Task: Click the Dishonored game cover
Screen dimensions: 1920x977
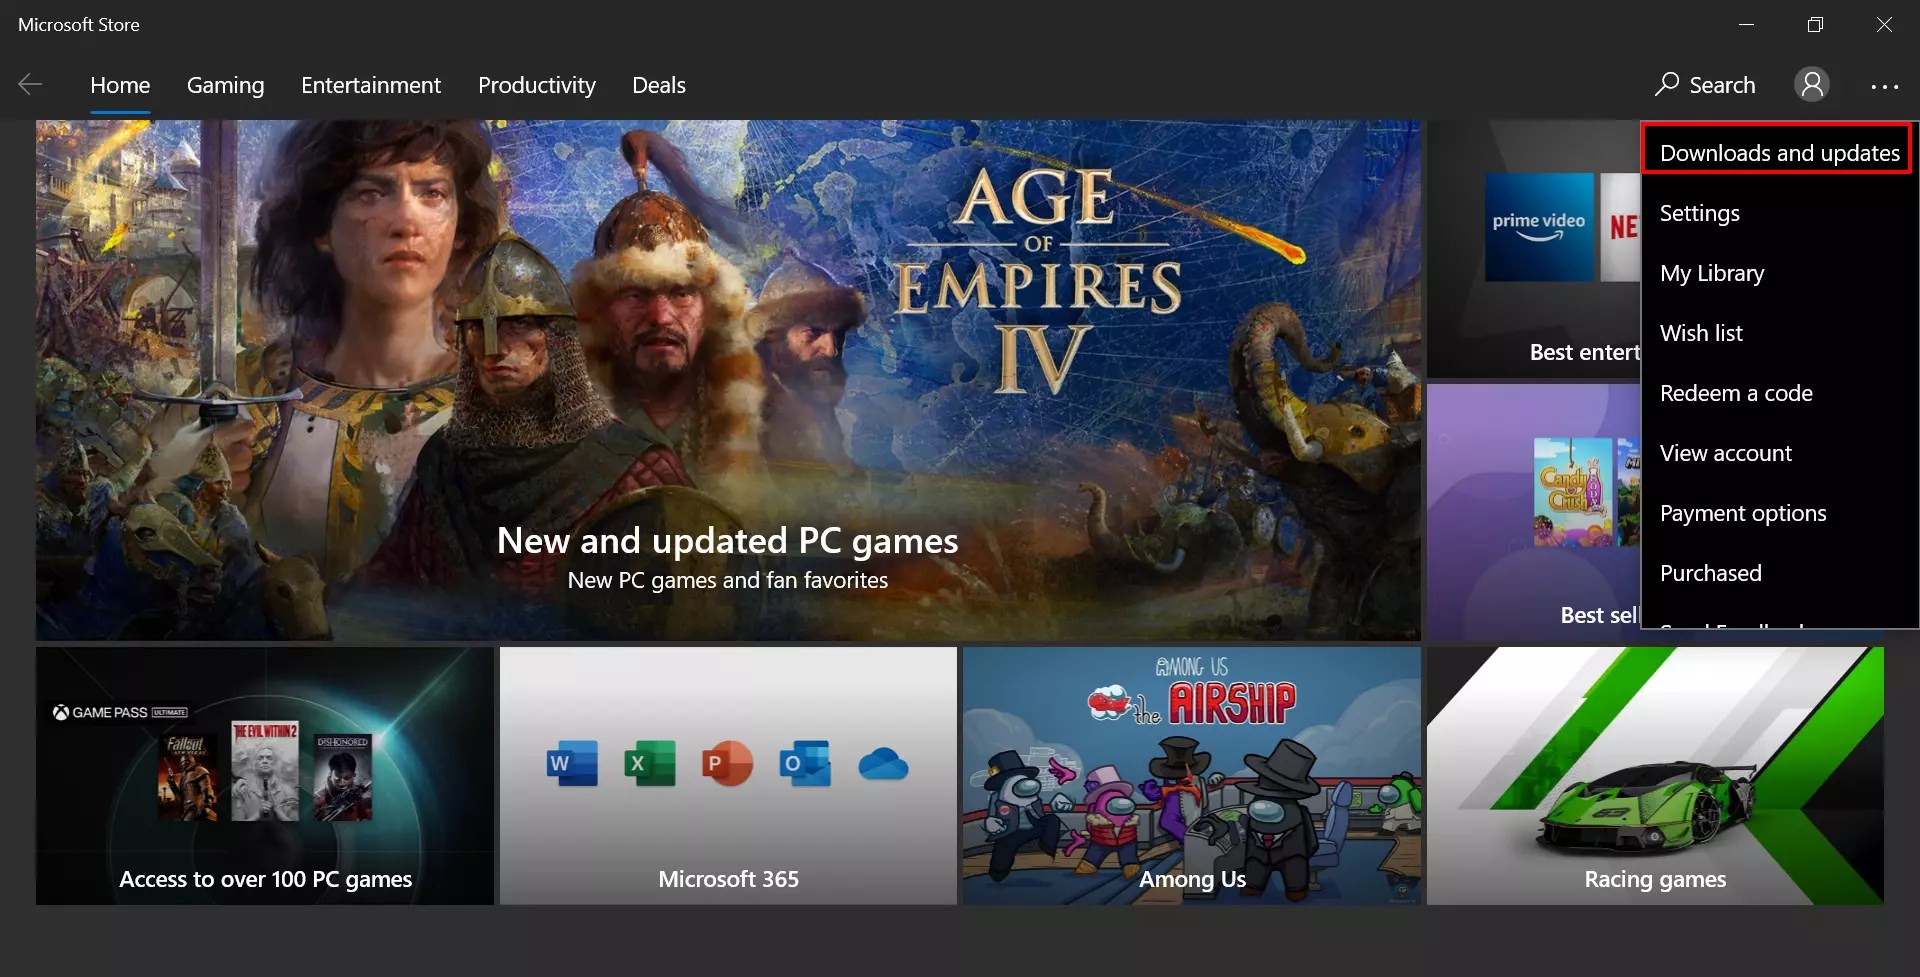Action: (343, 777)
